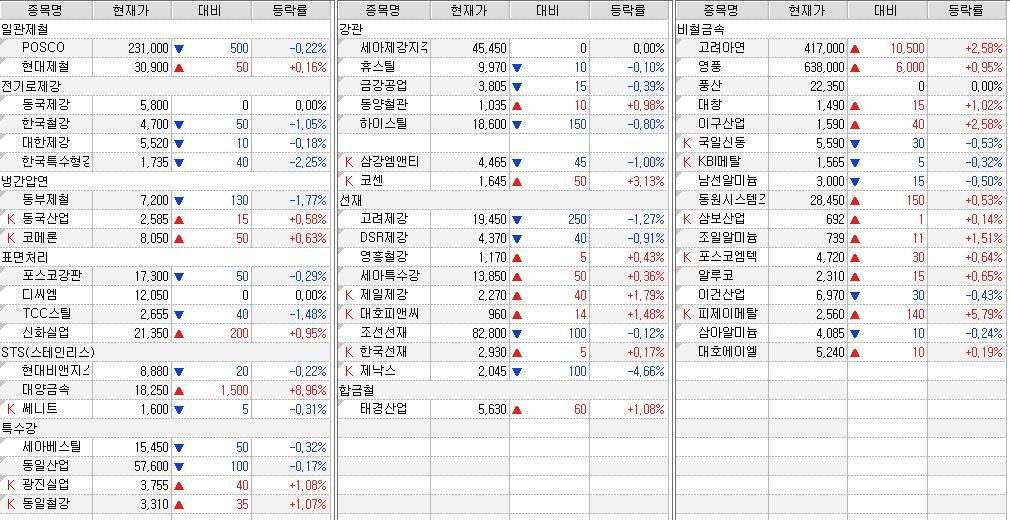Click the K marker next to 국일신동

pyautogui.click(x=687, y=143)
